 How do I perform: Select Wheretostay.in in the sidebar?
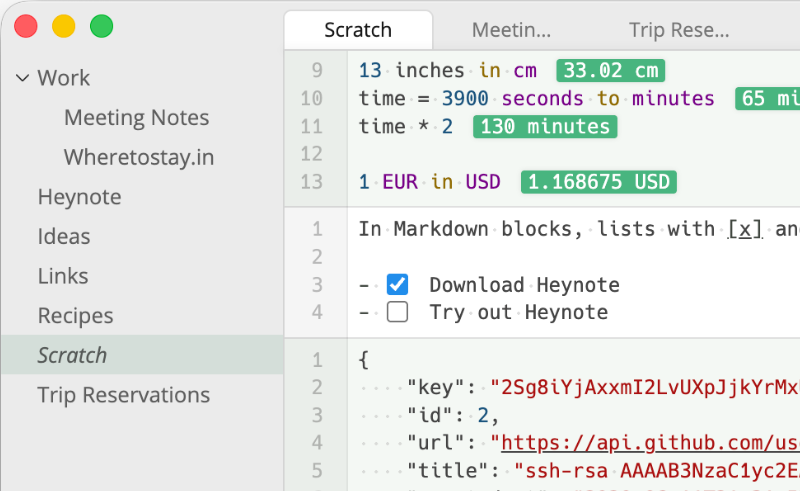[138, 158]
